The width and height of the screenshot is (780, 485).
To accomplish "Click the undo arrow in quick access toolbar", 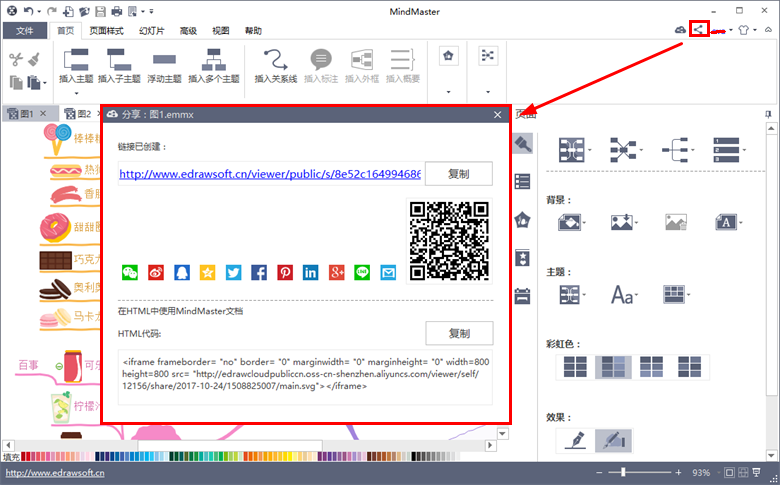I will click(29, 10).
